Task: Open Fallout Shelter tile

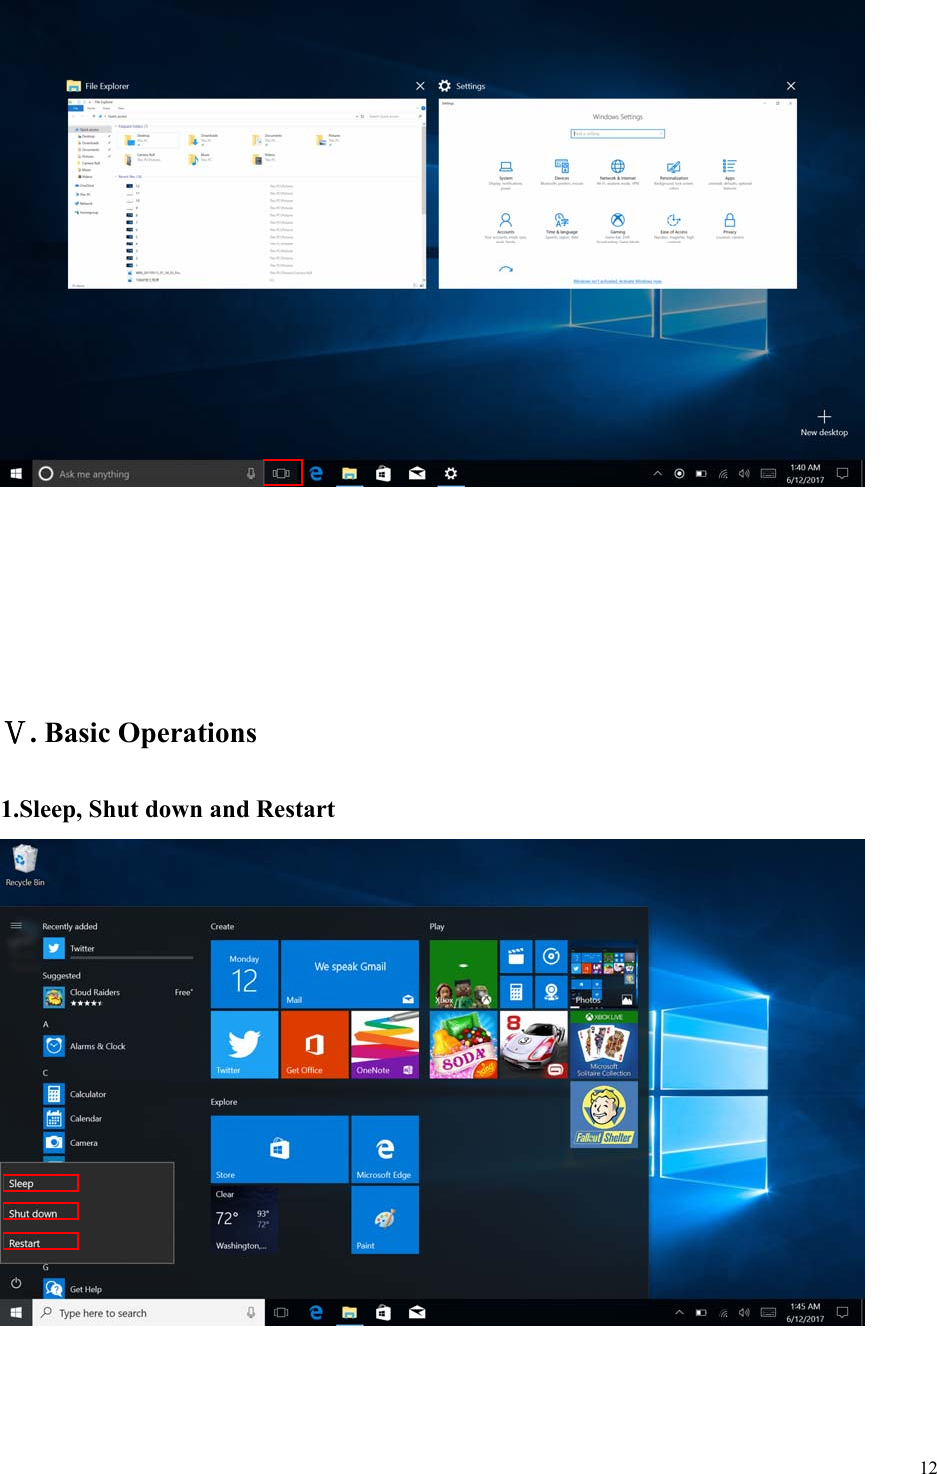Action: (x=604, y=1114)
